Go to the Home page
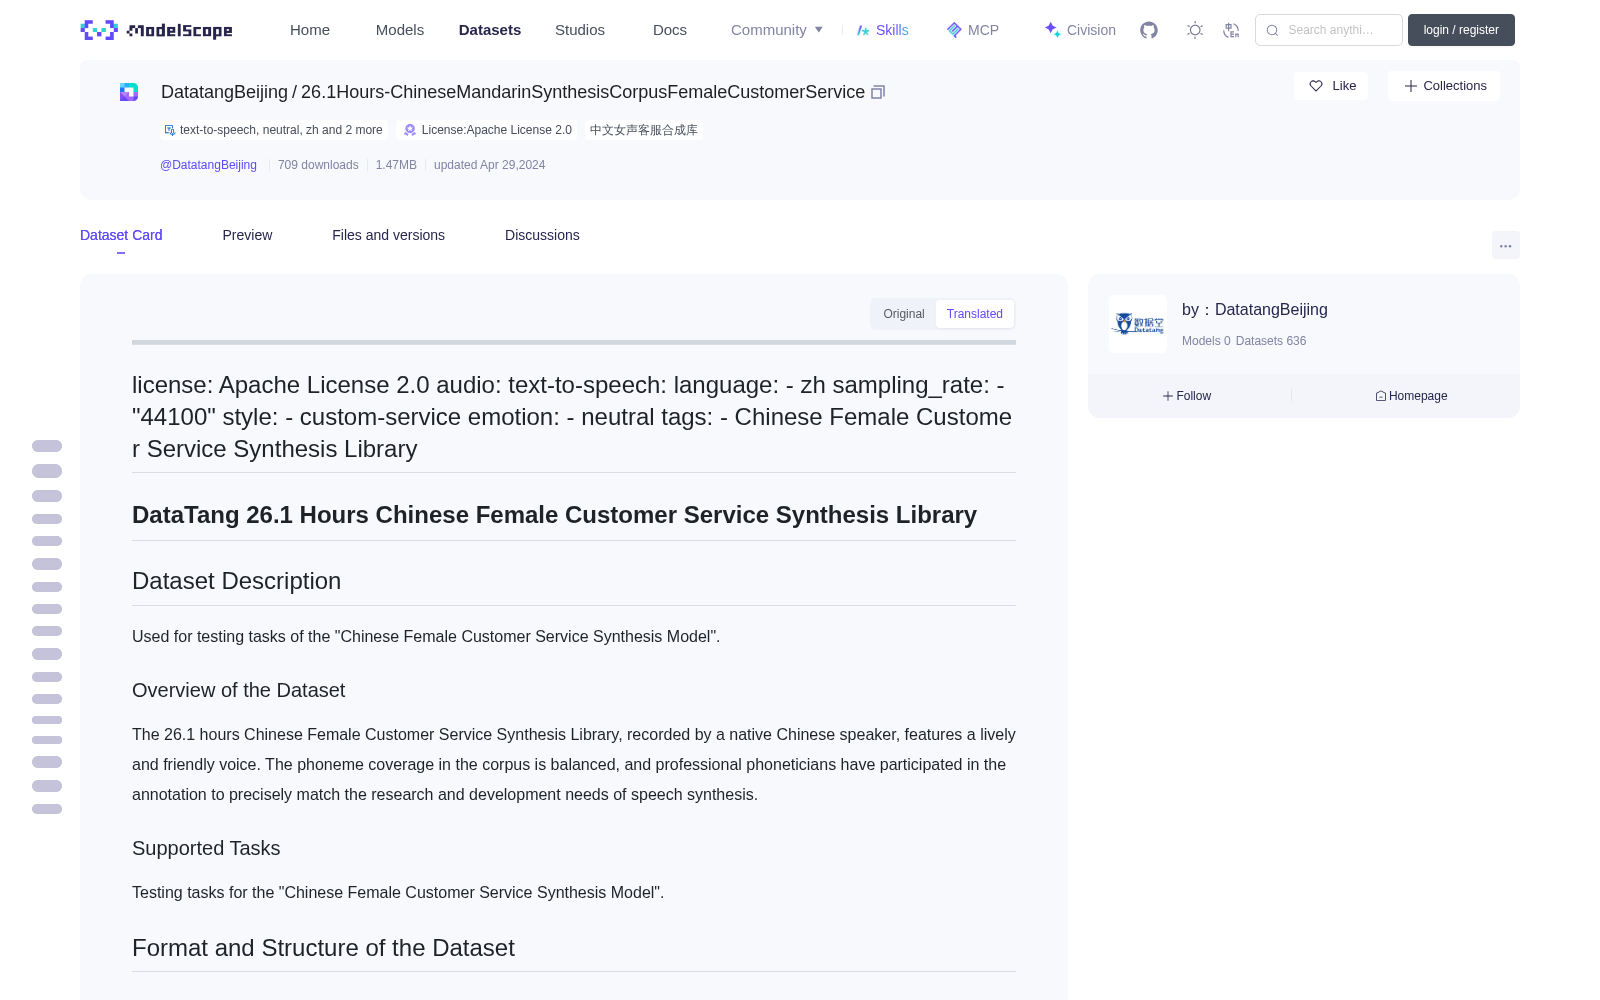 [310, 30]
